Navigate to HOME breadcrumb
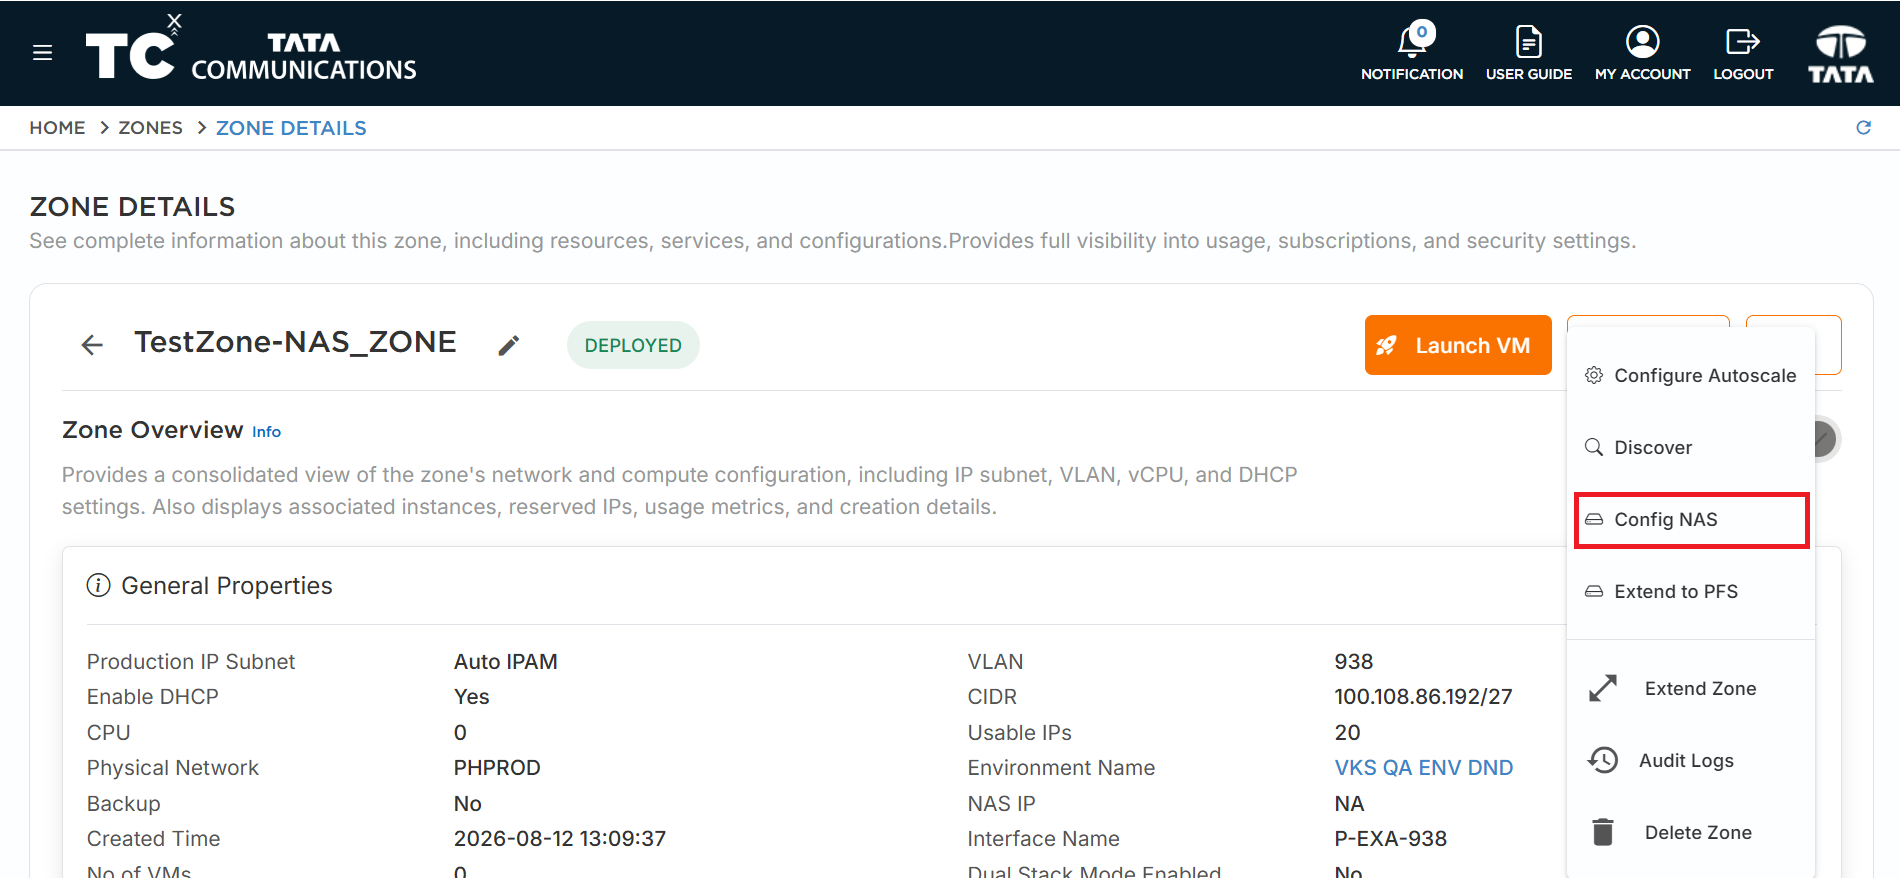The height and width of the screenshot is (878, 1900). (57, 128)
